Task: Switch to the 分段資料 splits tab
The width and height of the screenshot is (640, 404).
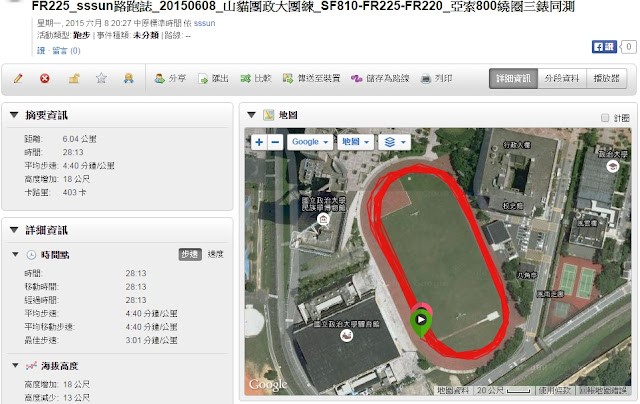Action: [x=562, y=79]
